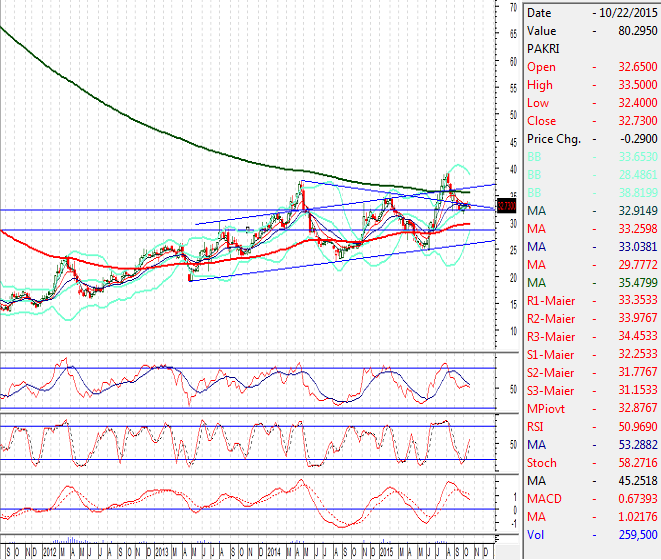Select the MACD value 0.67393

[638, 499]
